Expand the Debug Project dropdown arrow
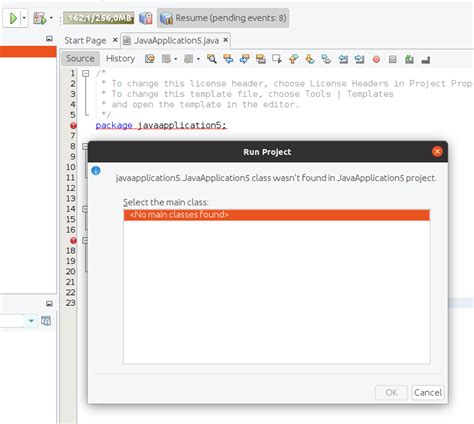The width and height of the screenshot is (474, 424). pos(51,18)
